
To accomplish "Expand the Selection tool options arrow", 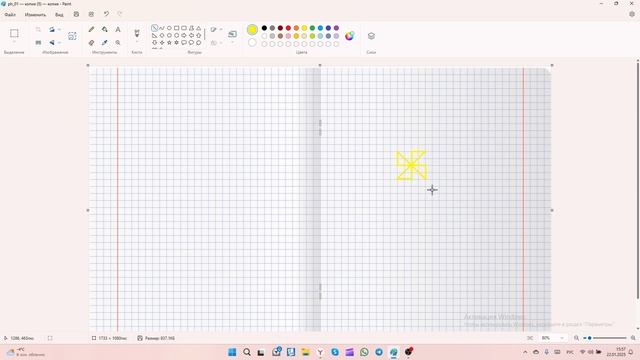I will click(14, 42).
